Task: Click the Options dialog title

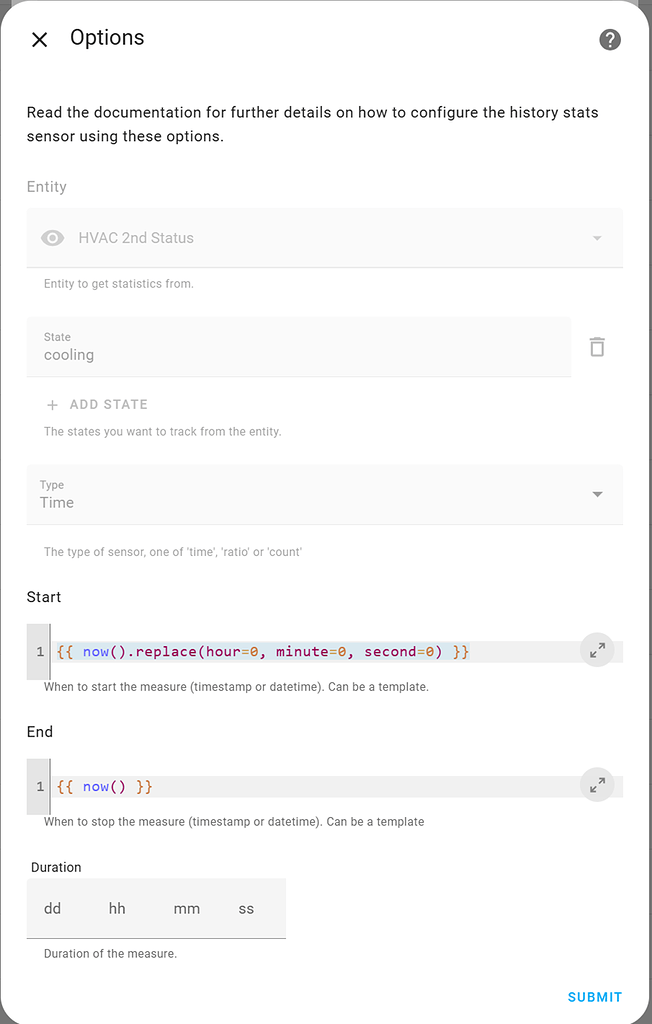Action: tap(107, 38)
